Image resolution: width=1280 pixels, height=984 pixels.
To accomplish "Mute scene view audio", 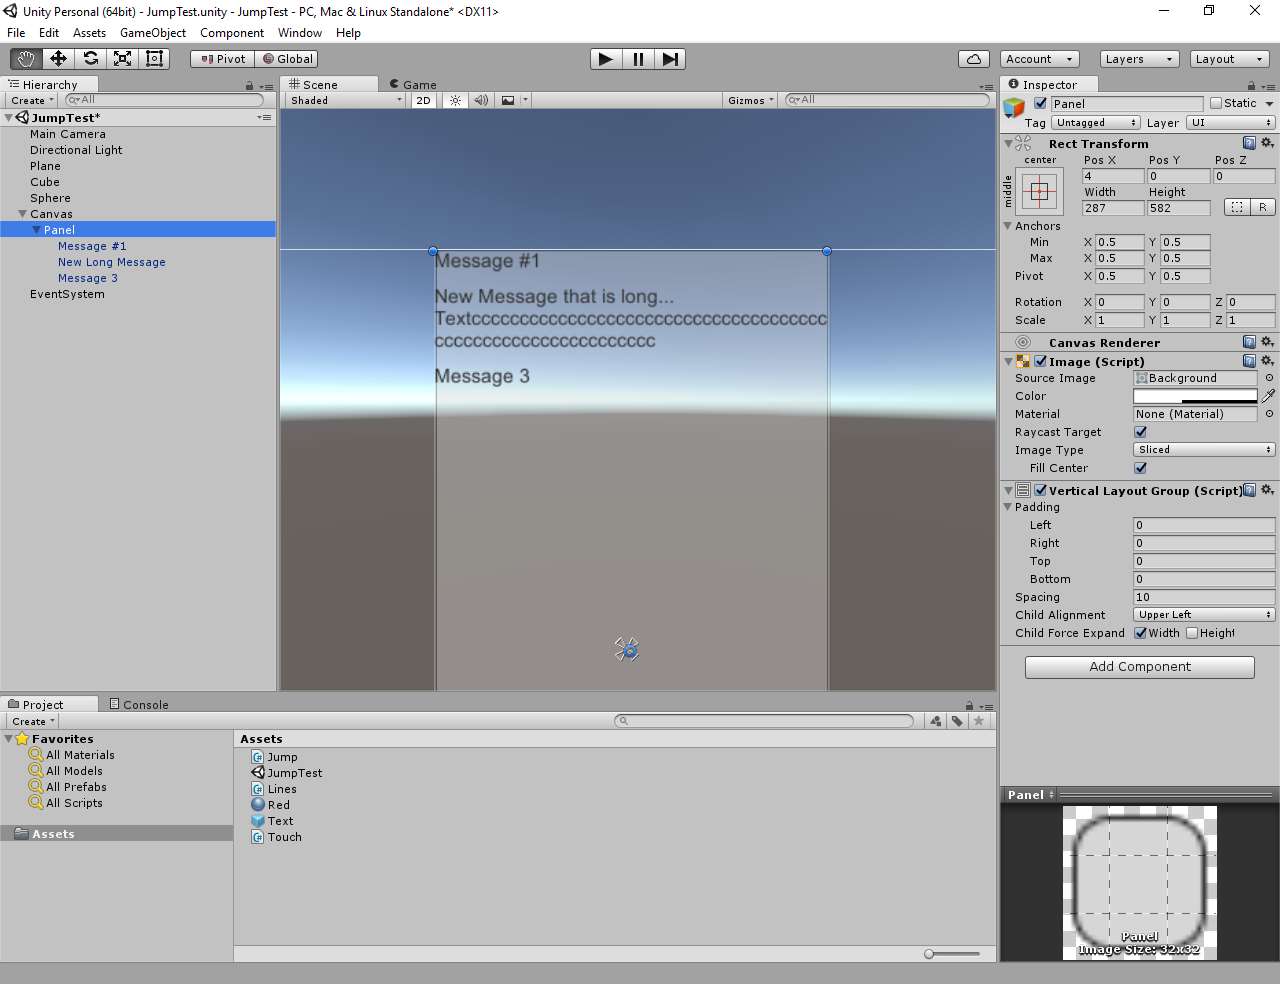I will (481, 100).
